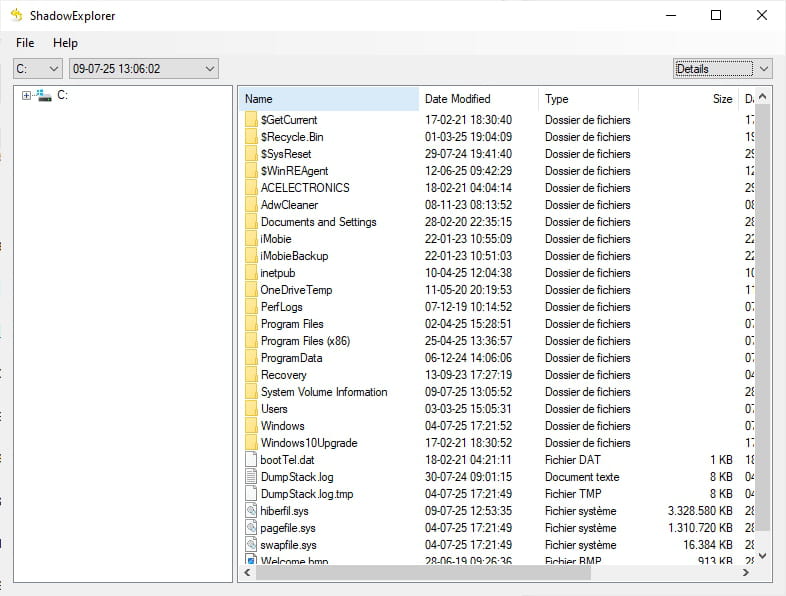Click the horizontal scroll left arrow

coord(247,572)
